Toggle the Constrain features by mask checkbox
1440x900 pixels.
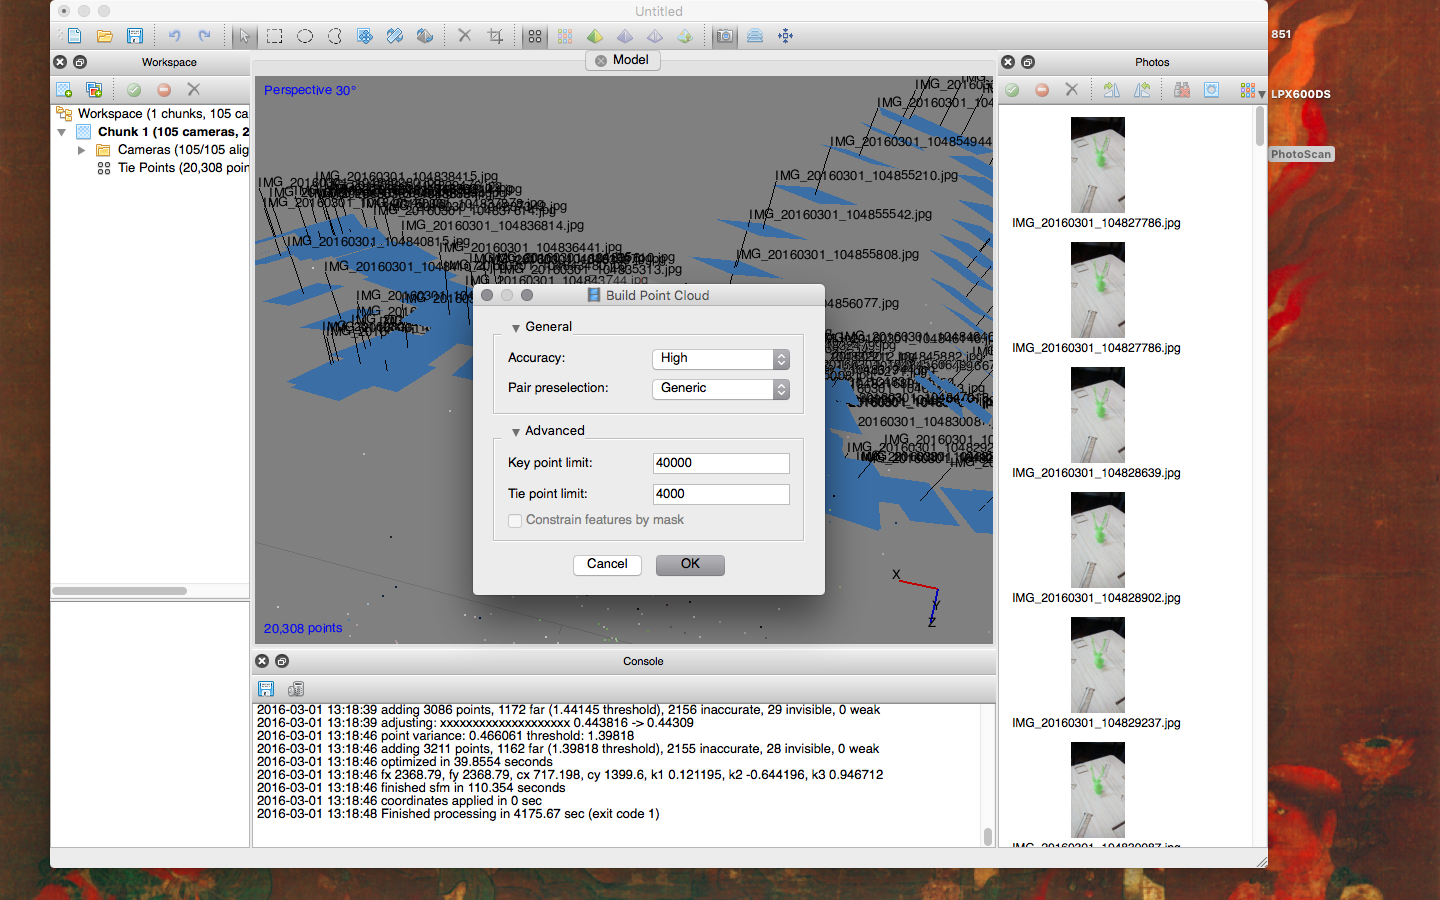click(x=515, y=521)
